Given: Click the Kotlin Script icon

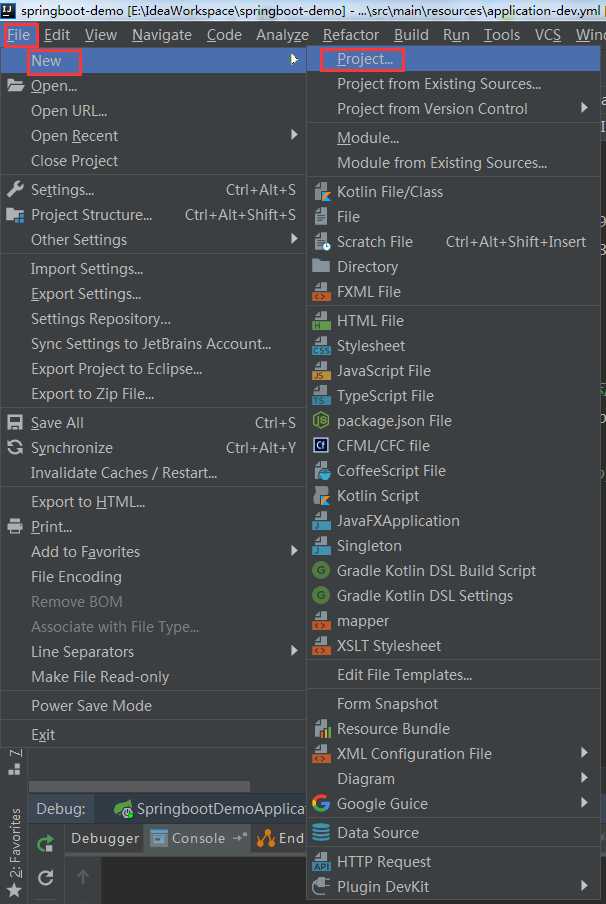Looking at the screenshot, I should coord(321,496).
